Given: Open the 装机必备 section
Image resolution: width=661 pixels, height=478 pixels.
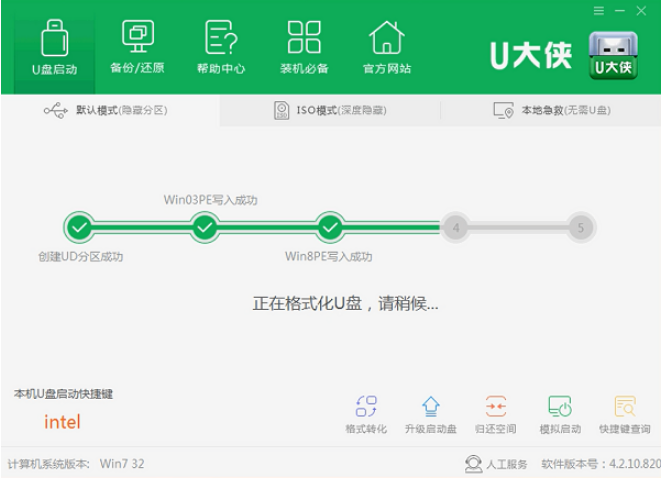Looking at the screenshot, I should (303, 47).
